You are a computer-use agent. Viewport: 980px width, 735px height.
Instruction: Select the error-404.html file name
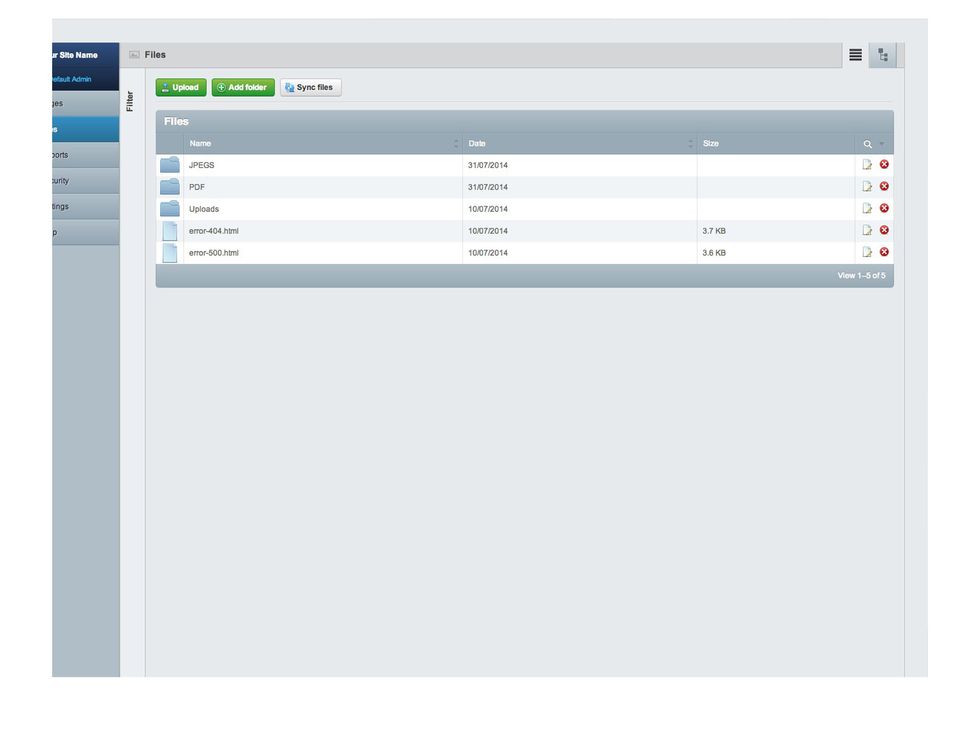(x=214, y=231)
